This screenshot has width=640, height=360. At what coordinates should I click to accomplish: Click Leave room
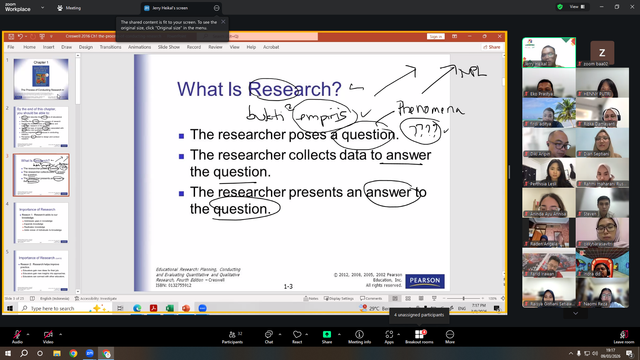click(x=624, y=337)
